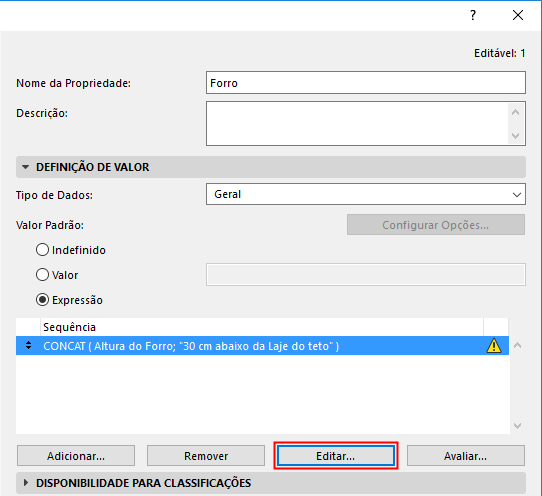The height and width of the screenshot is (496, 542).
Task: Close the property dialog window
Action: [517, 15]
